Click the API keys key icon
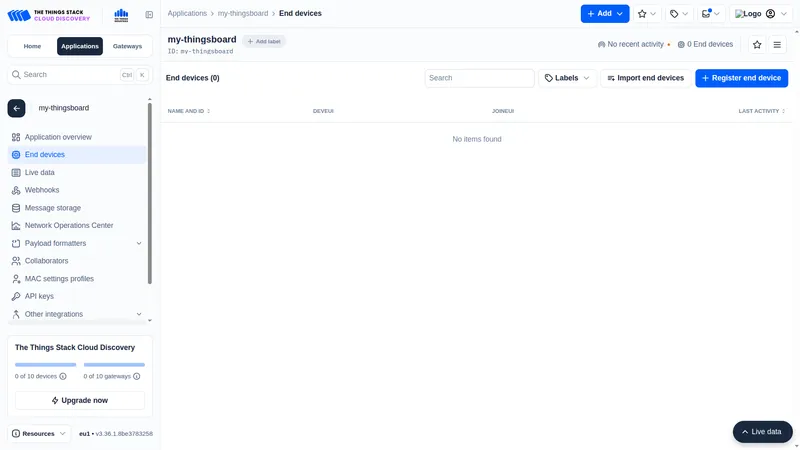This screenshot has width=800, height=450. 16,296
